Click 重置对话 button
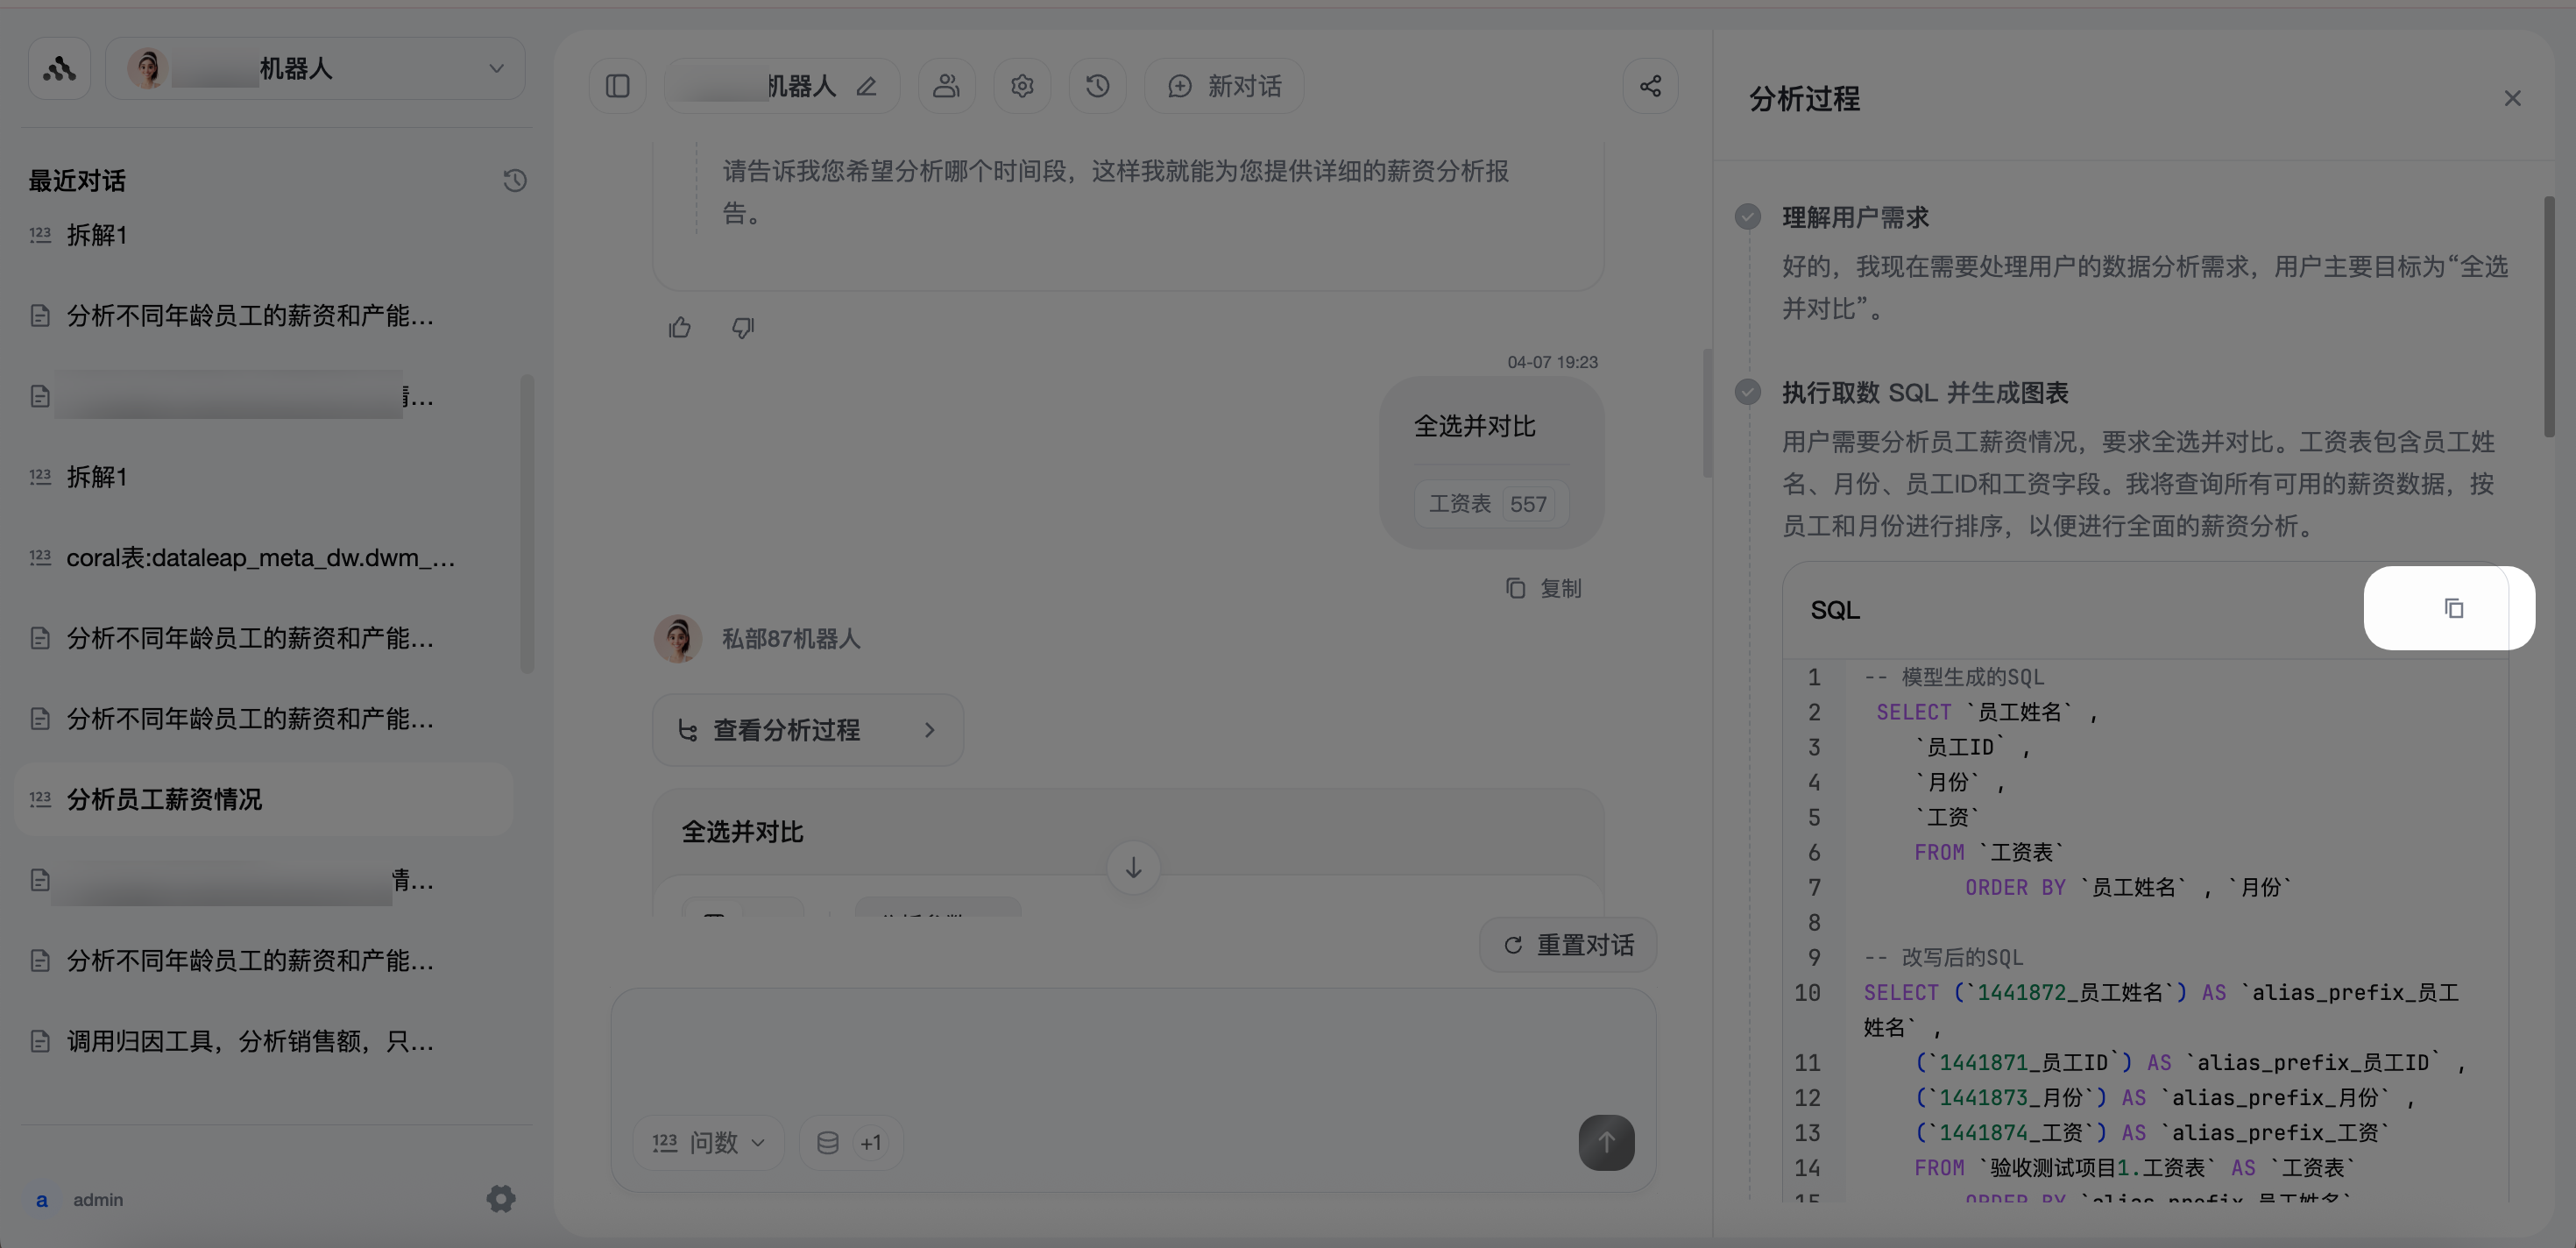The height and width of the screenshot is (1248, 2576). [1568, 945]
